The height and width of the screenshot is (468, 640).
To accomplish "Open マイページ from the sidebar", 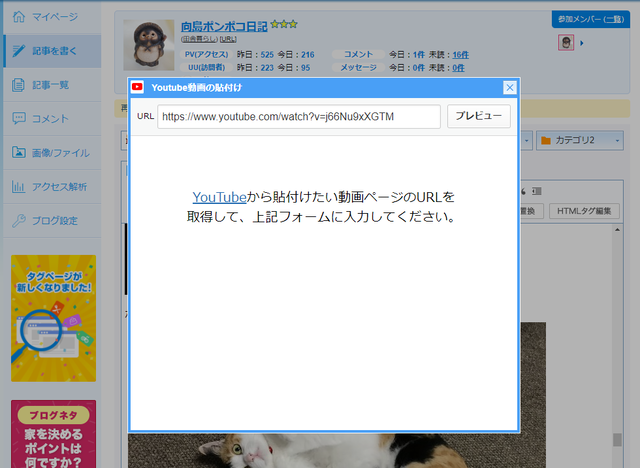I will 52,17.
